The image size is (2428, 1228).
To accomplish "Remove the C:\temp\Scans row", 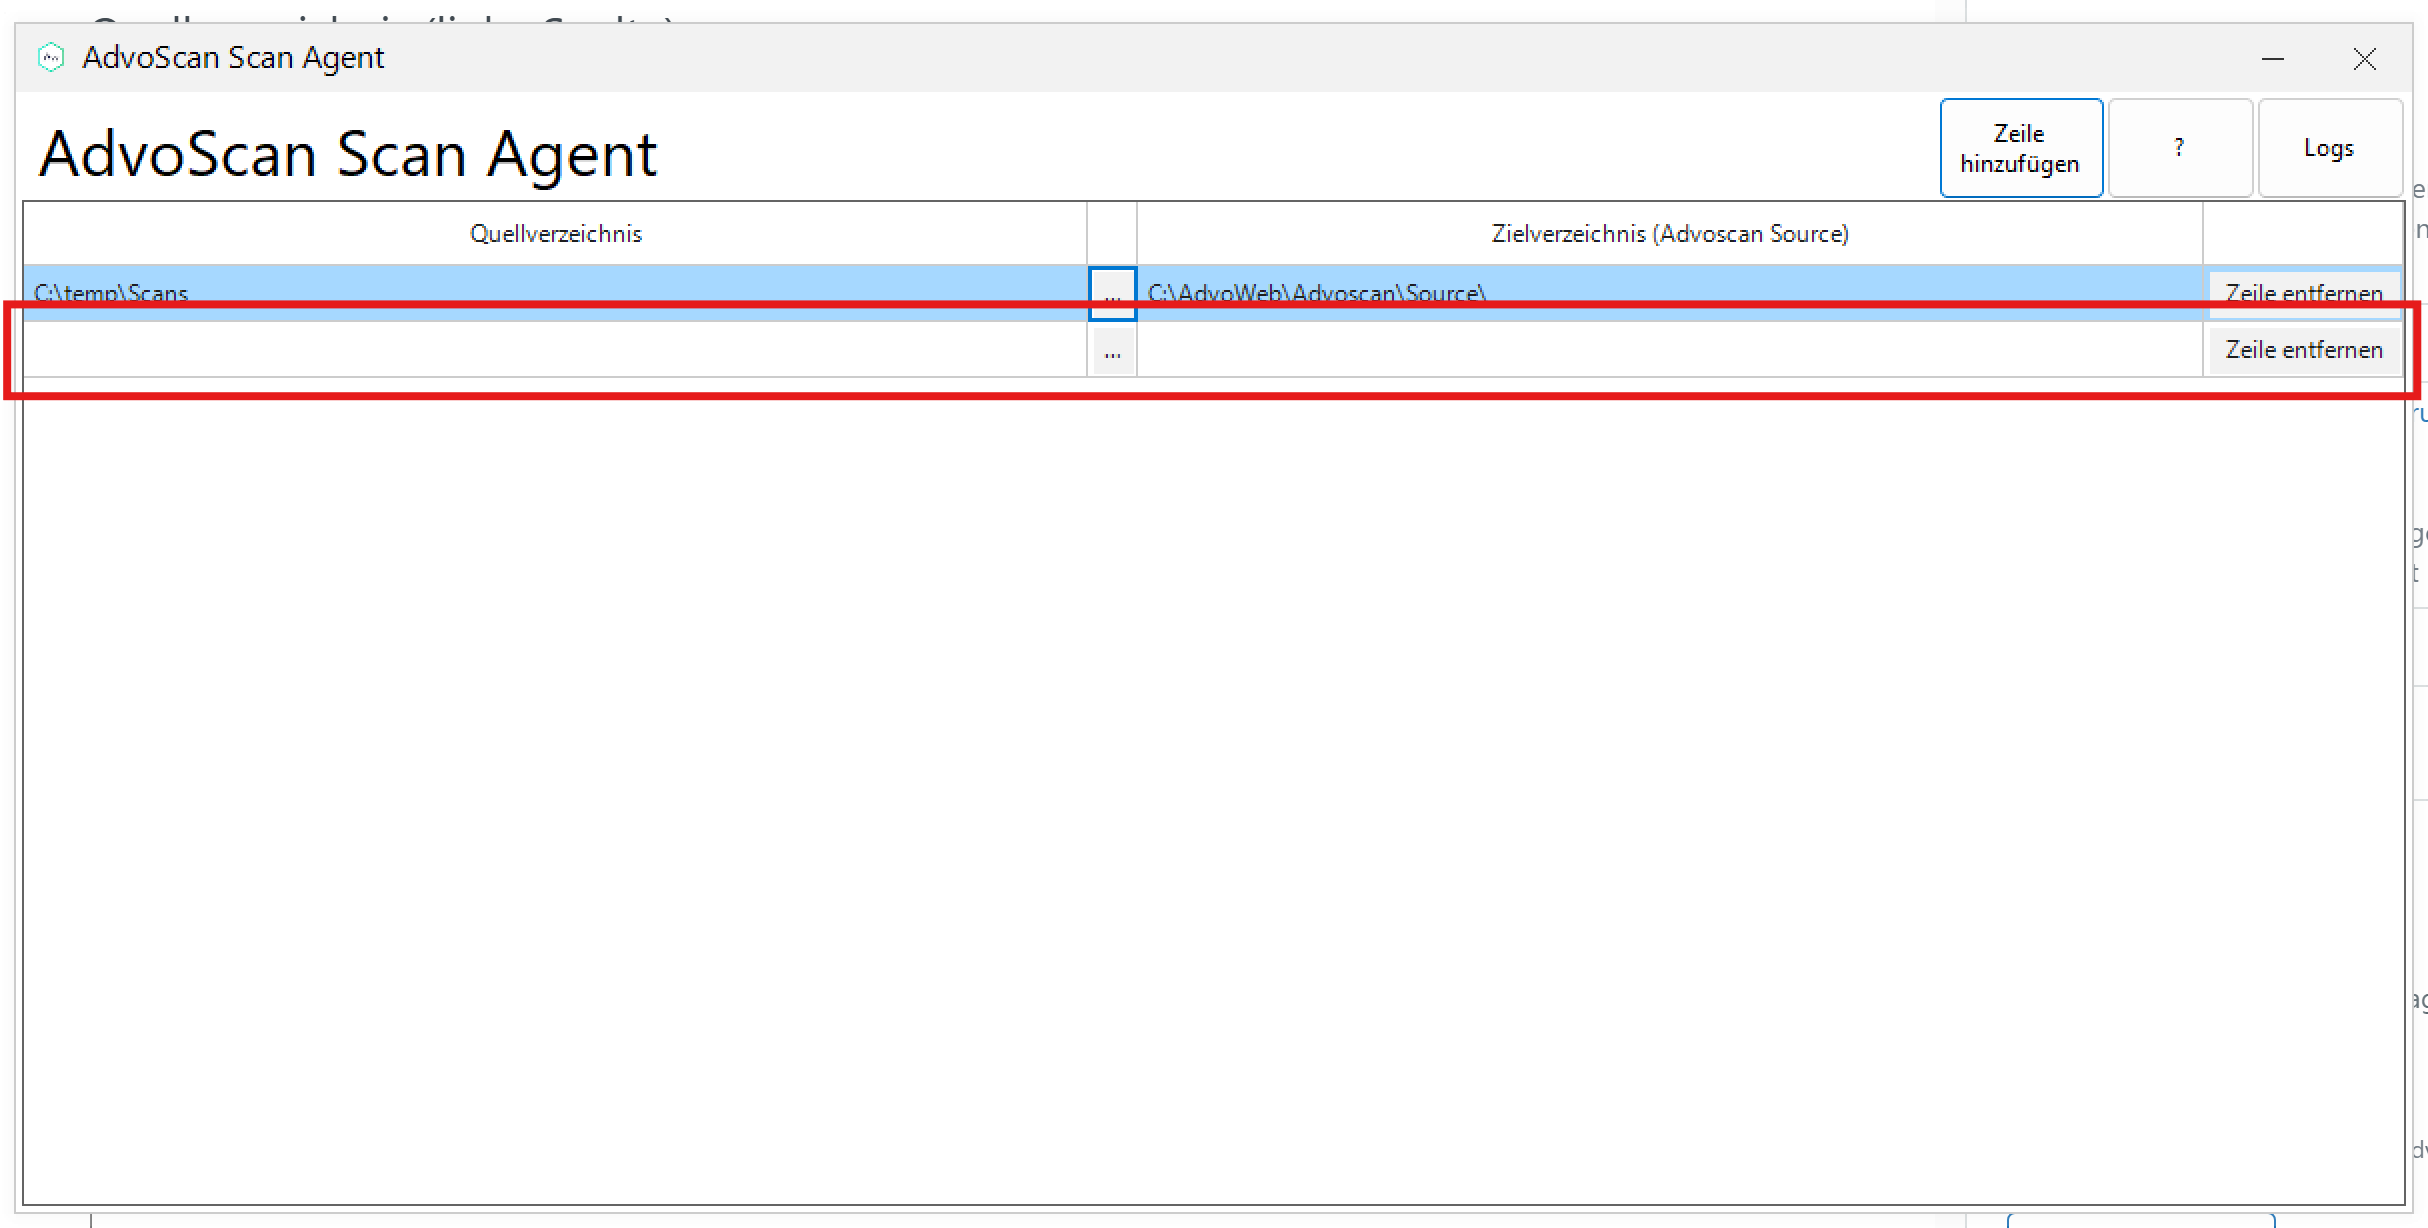I will [x=2304, y=292].
